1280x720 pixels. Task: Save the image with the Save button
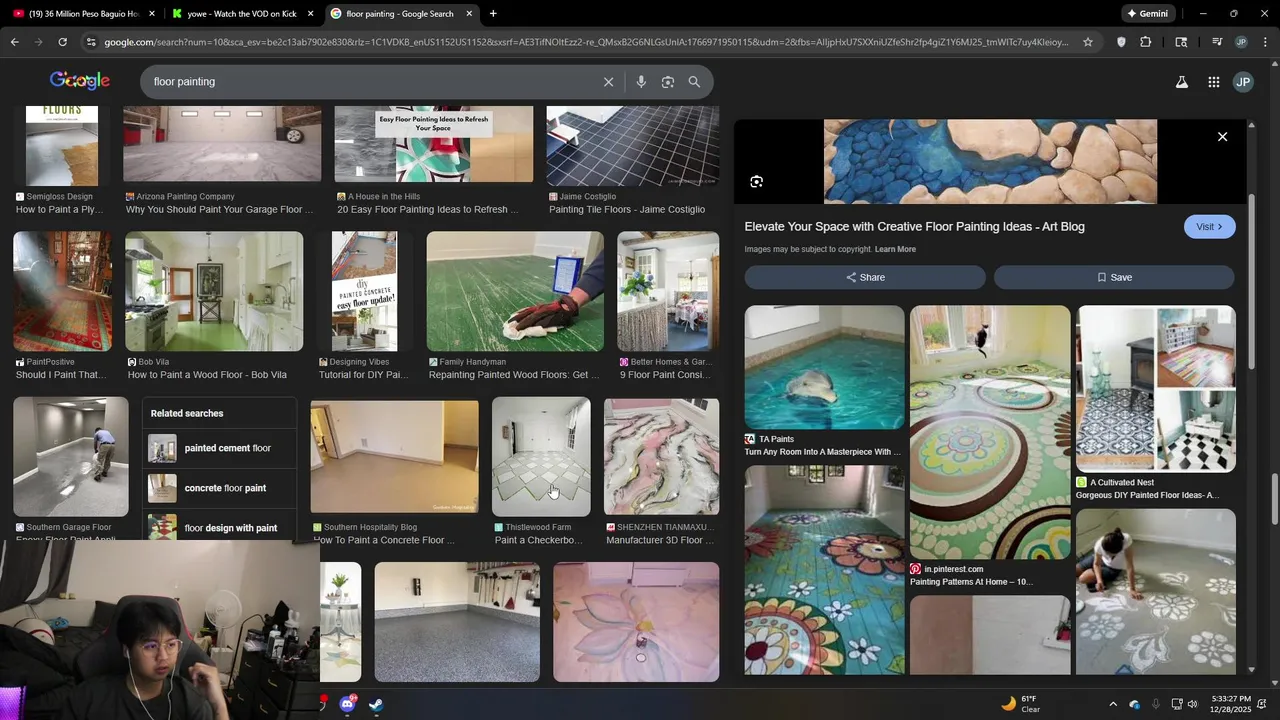(x=1114, y=278)
